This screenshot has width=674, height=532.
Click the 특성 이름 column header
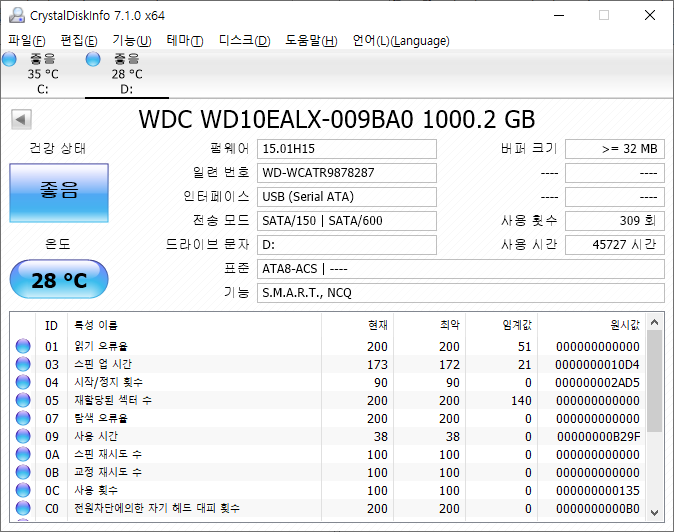194,326
